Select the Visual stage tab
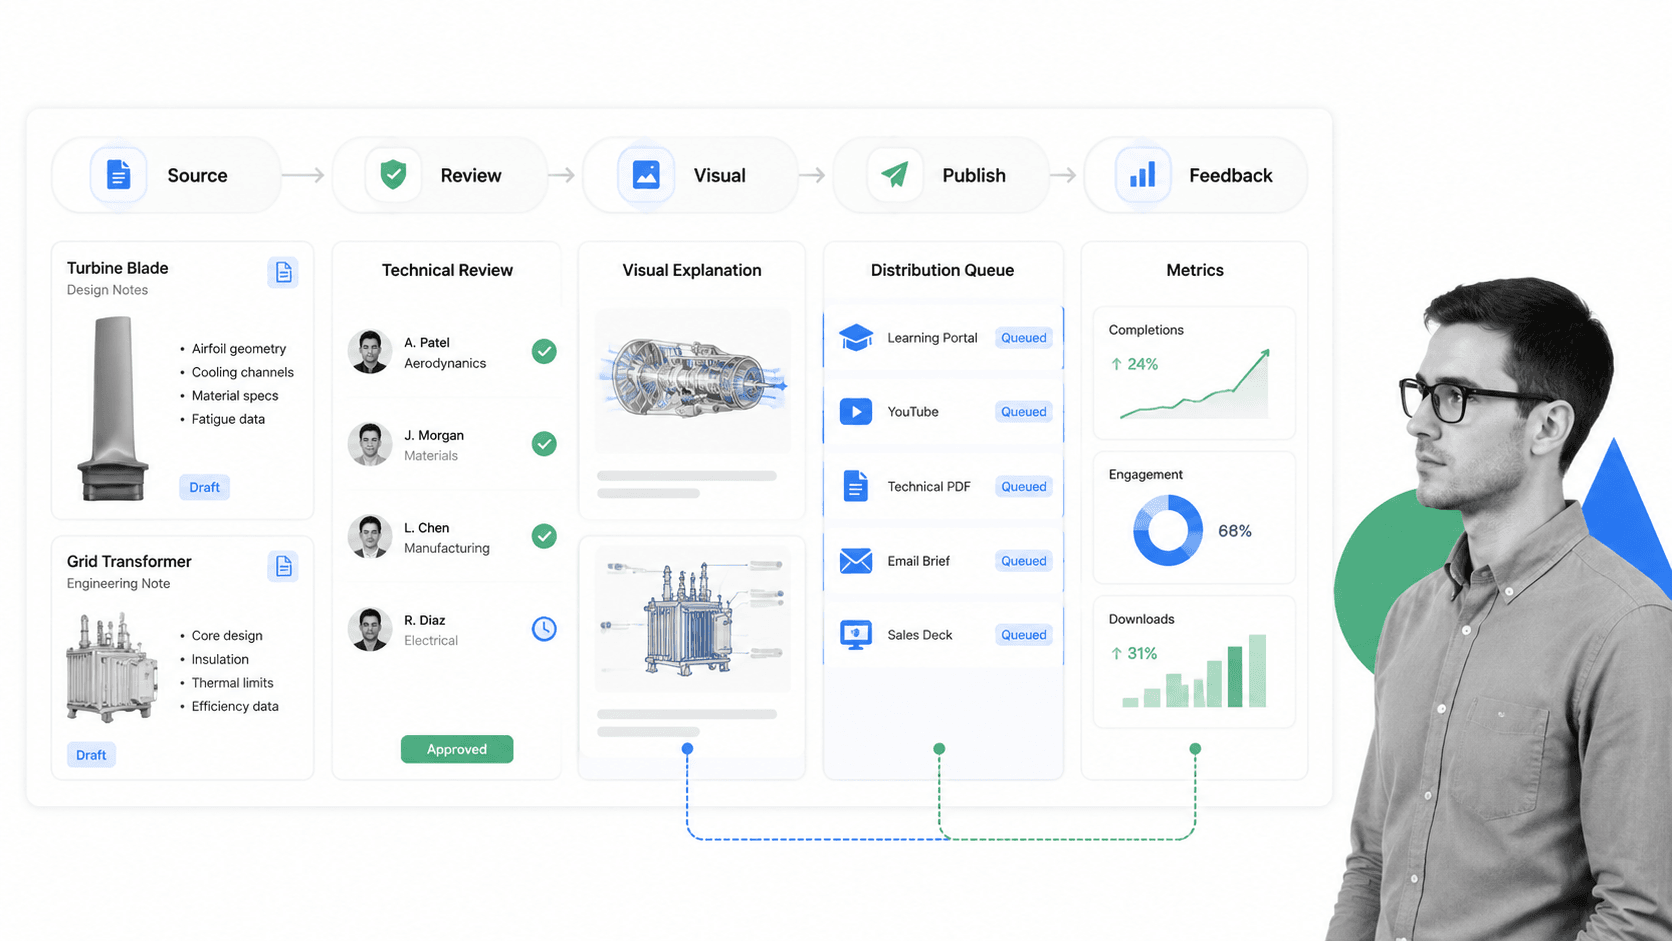Viewport: 1672px width, 941px height. (690, 175)
